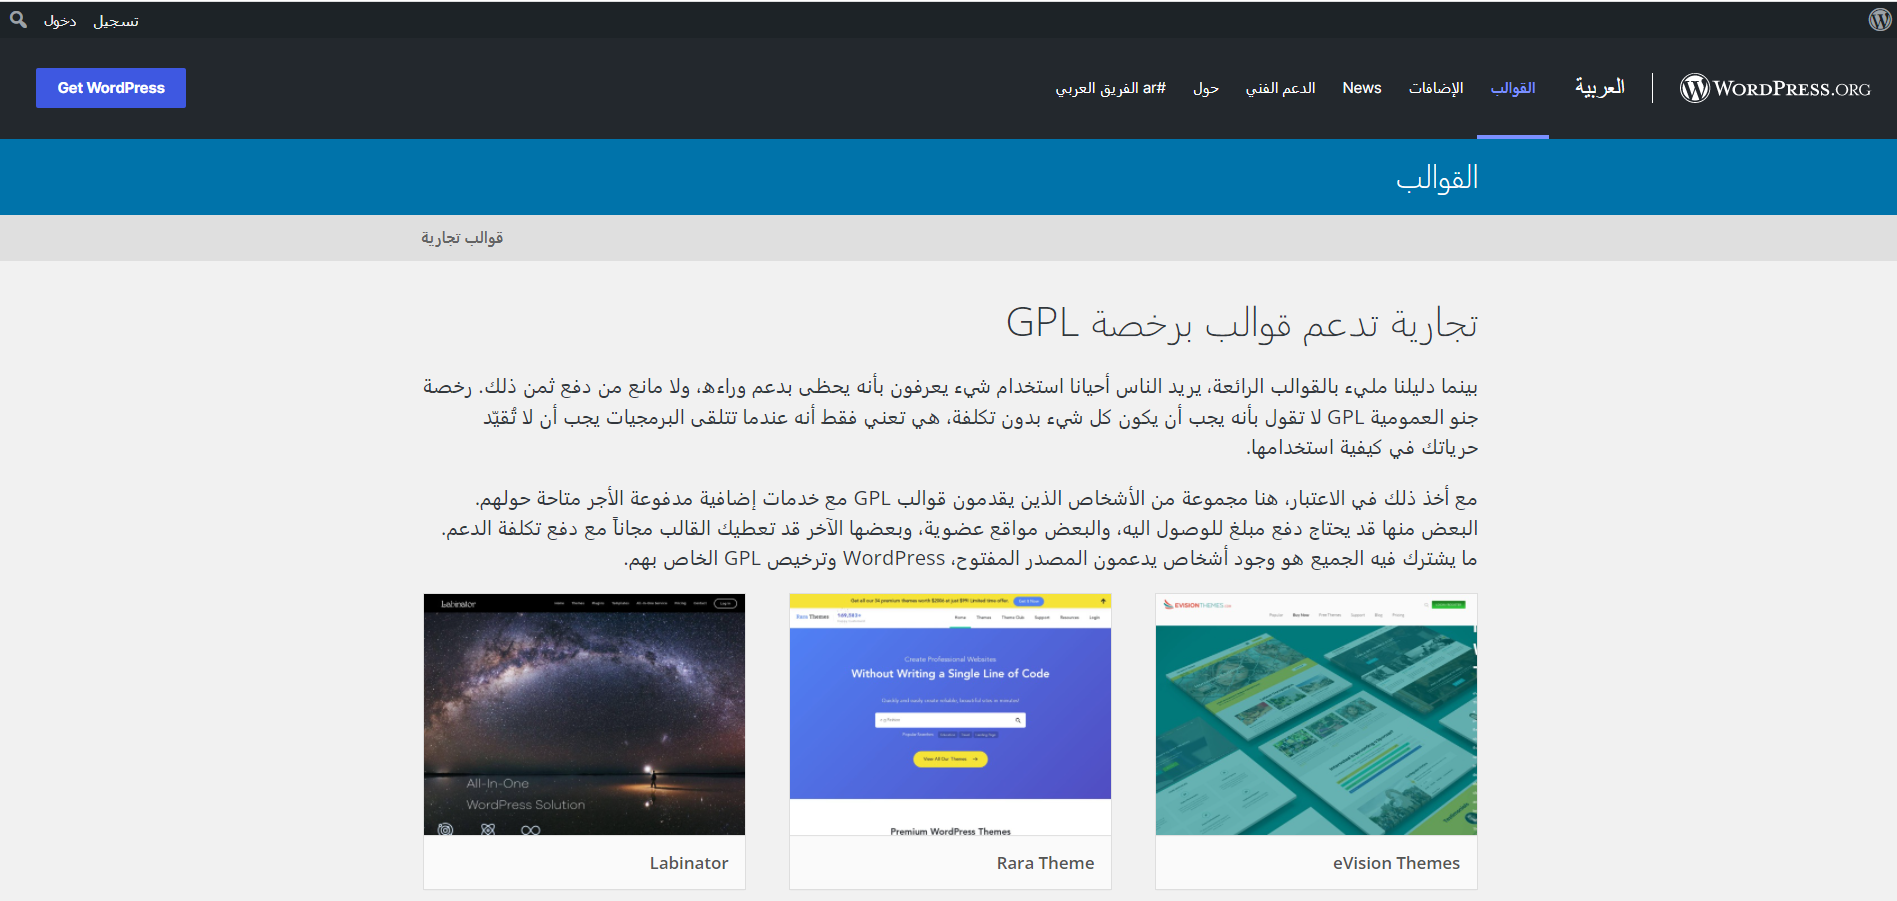This screenshot has width=1897, height=901.
Task: Select the القوالب themes menu item
Action: point(1513,88)
